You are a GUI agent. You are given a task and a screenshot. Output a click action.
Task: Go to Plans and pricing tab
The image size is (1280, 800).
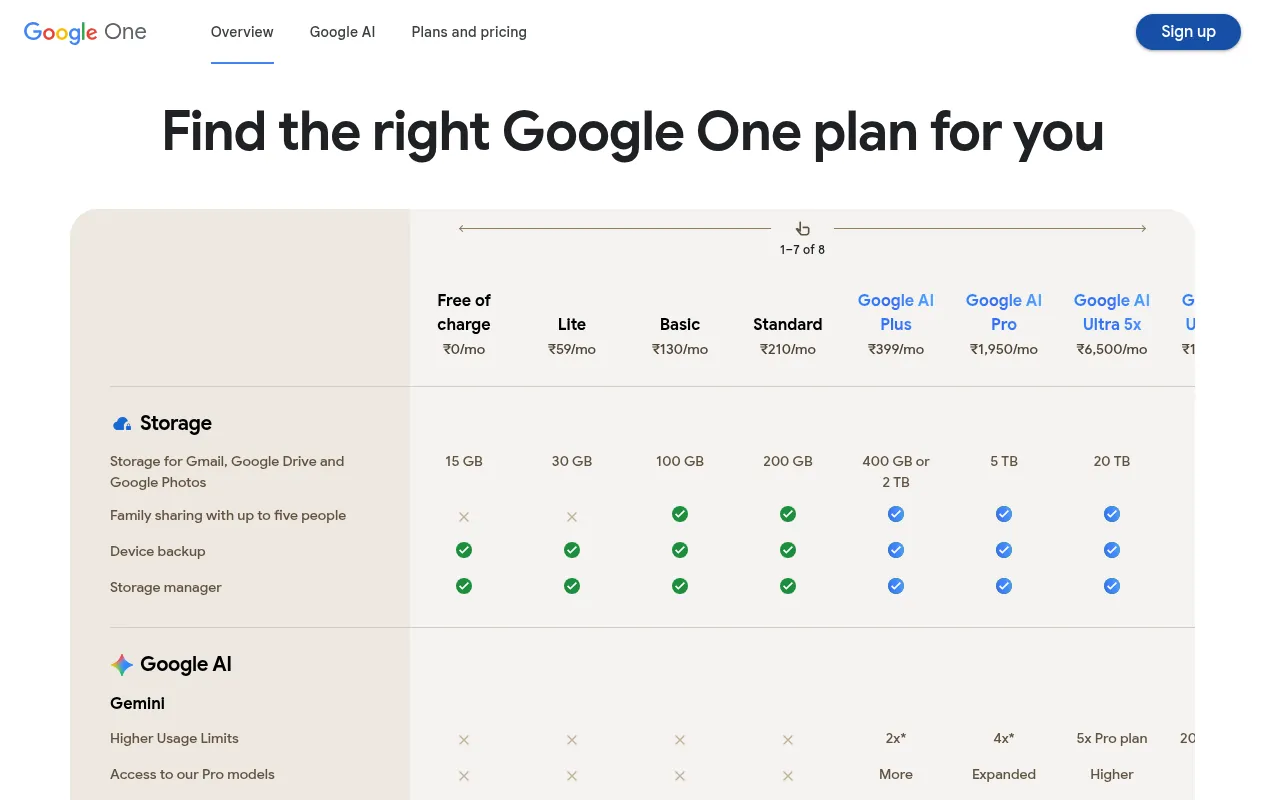(469, 32)
